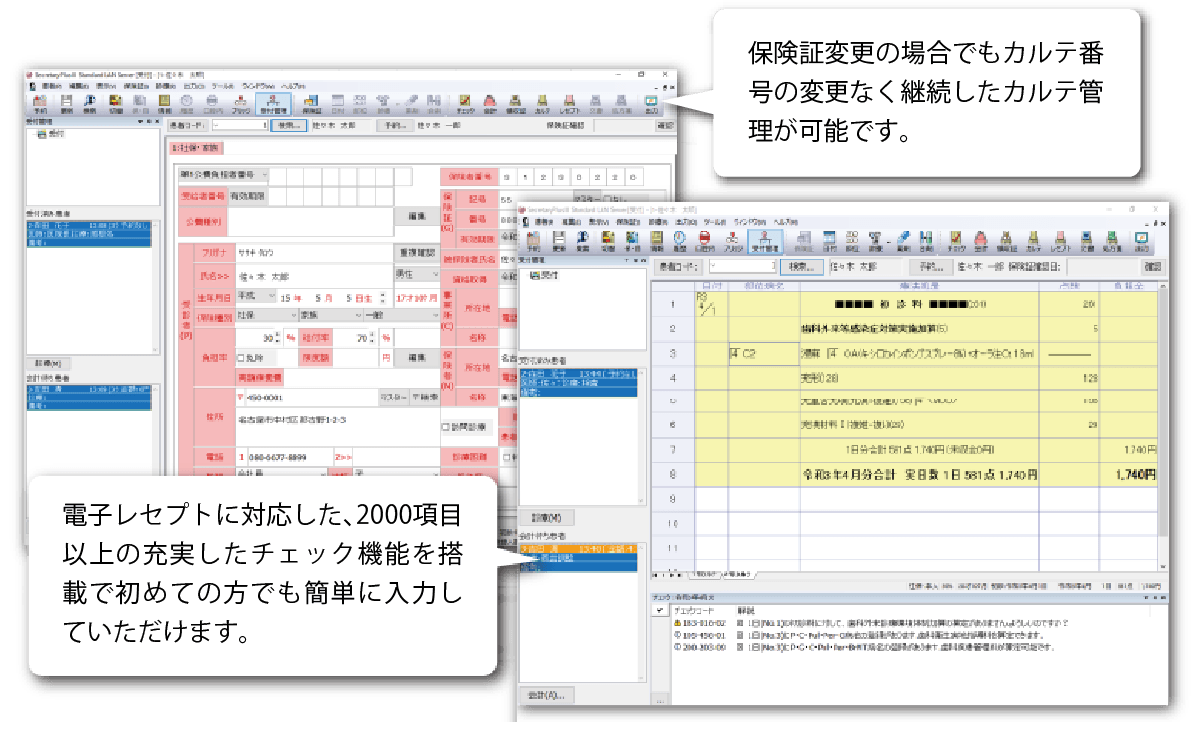Enable the 訪問診療 checkbox
This screenshot has height=743, width=1200.
(x=447, y=426)
